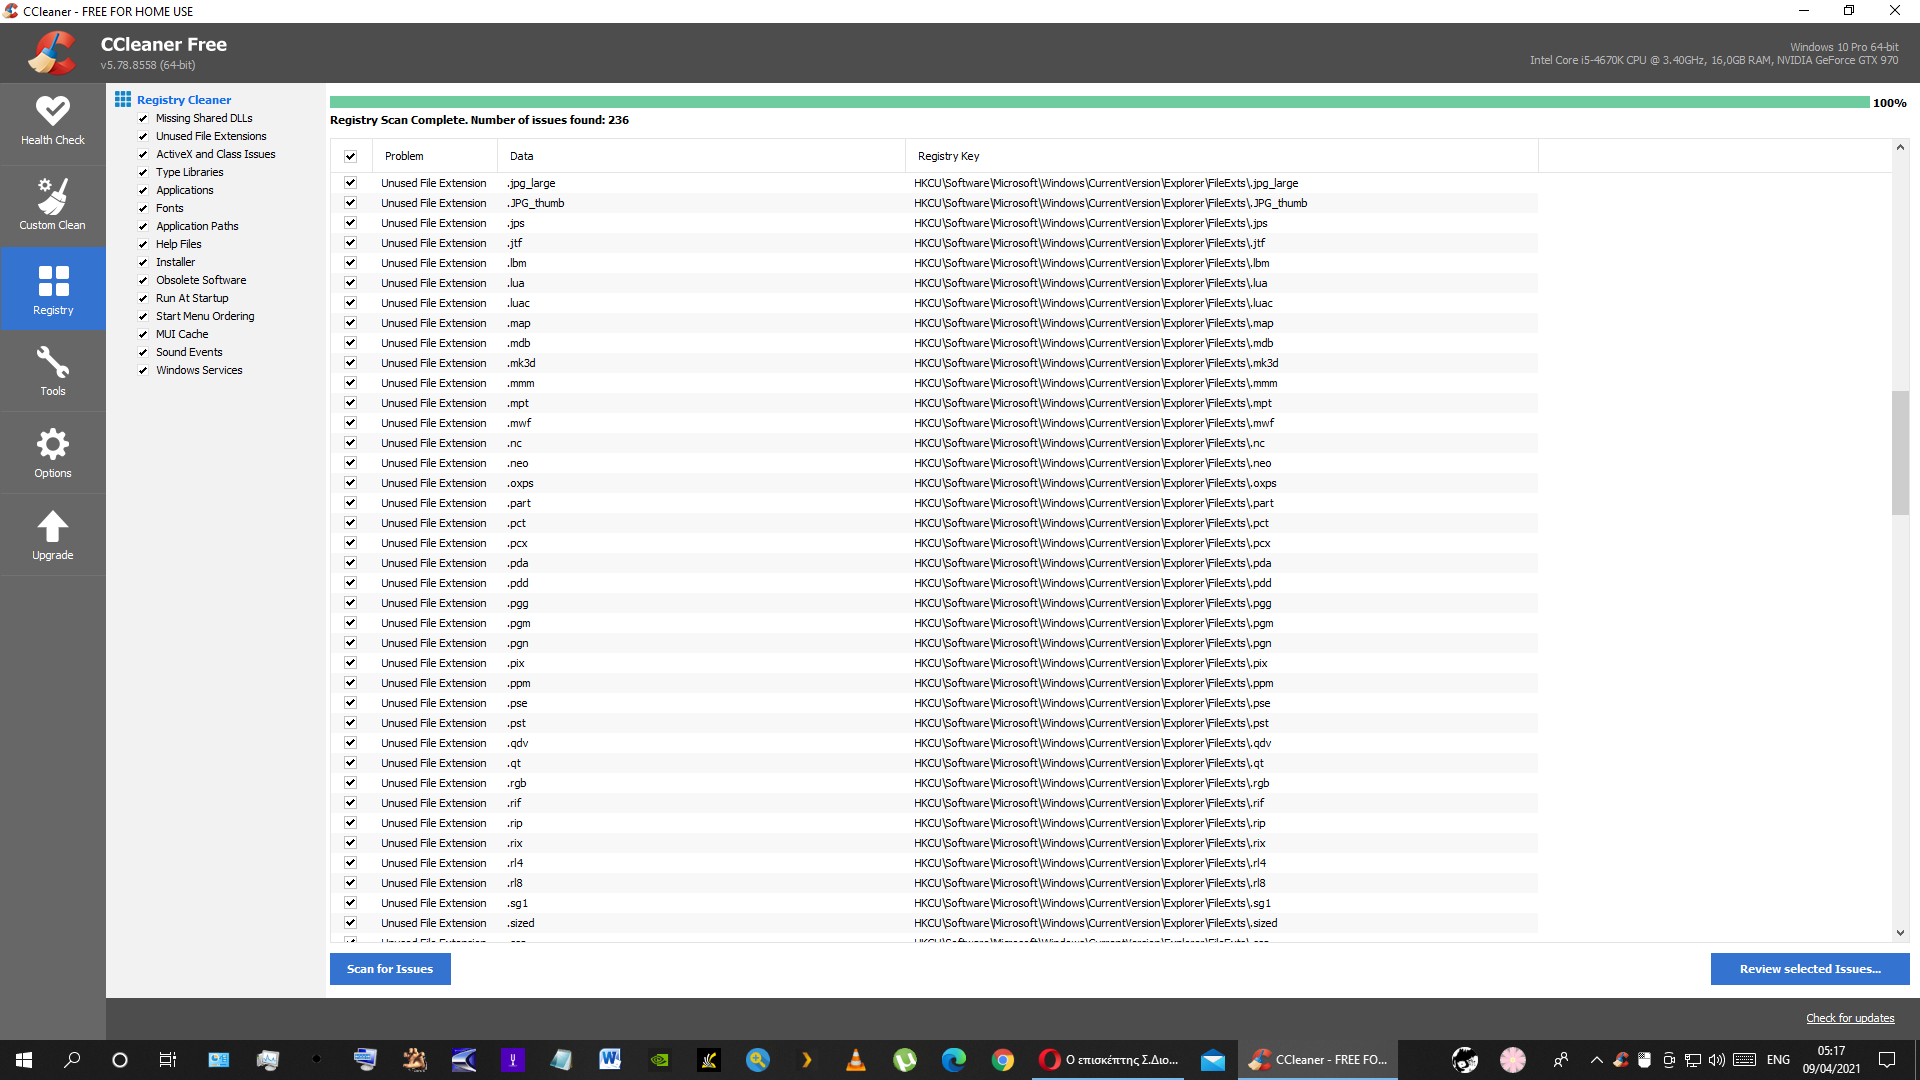1920x1080 pixels.
Task: Switch to CCleaner taskbar window button
Action: 1318,1060
